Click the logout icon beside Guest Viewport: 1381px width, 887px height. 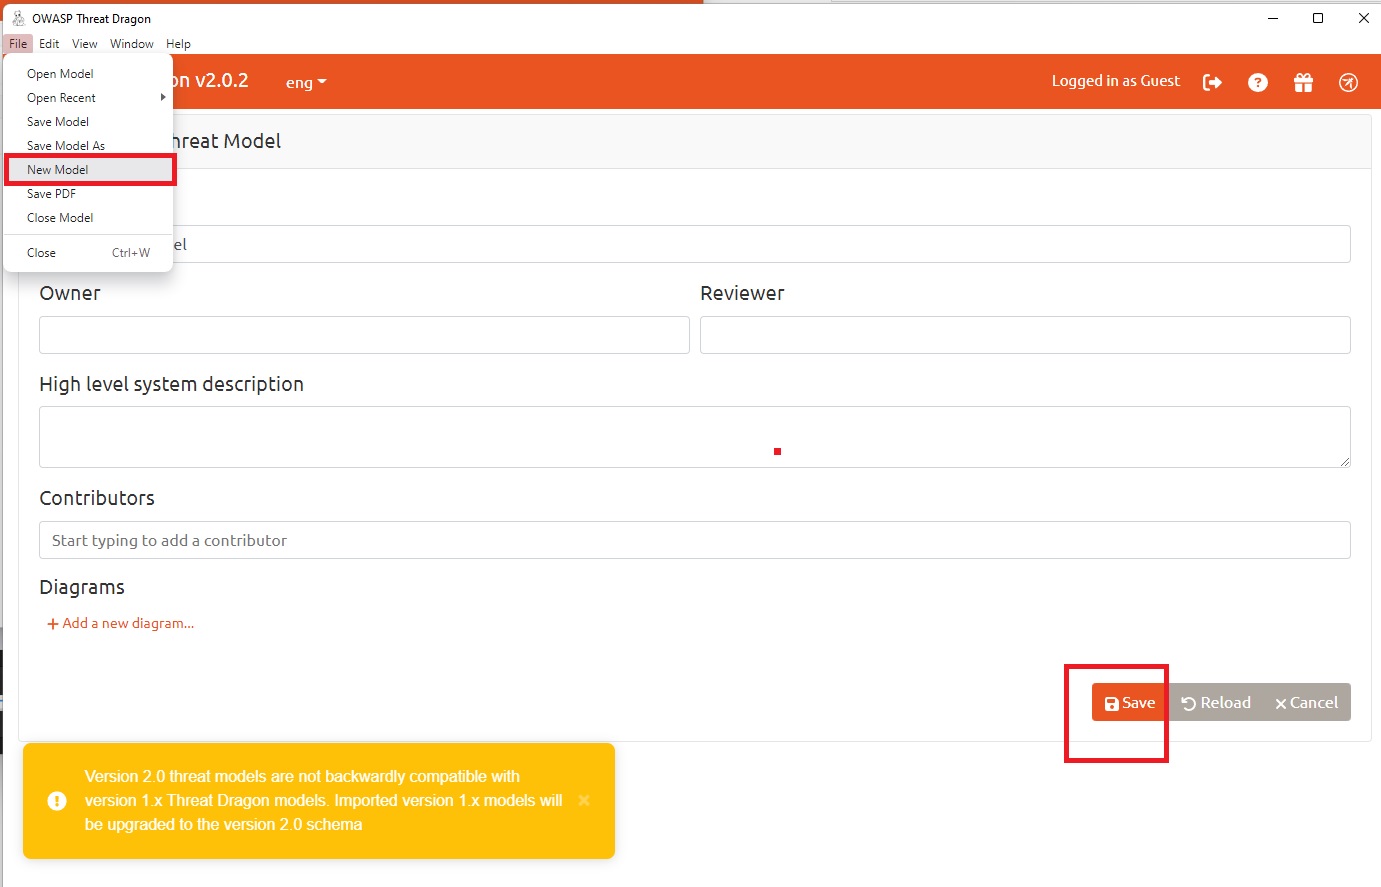pyautogui.click(x=1212, y=82)
